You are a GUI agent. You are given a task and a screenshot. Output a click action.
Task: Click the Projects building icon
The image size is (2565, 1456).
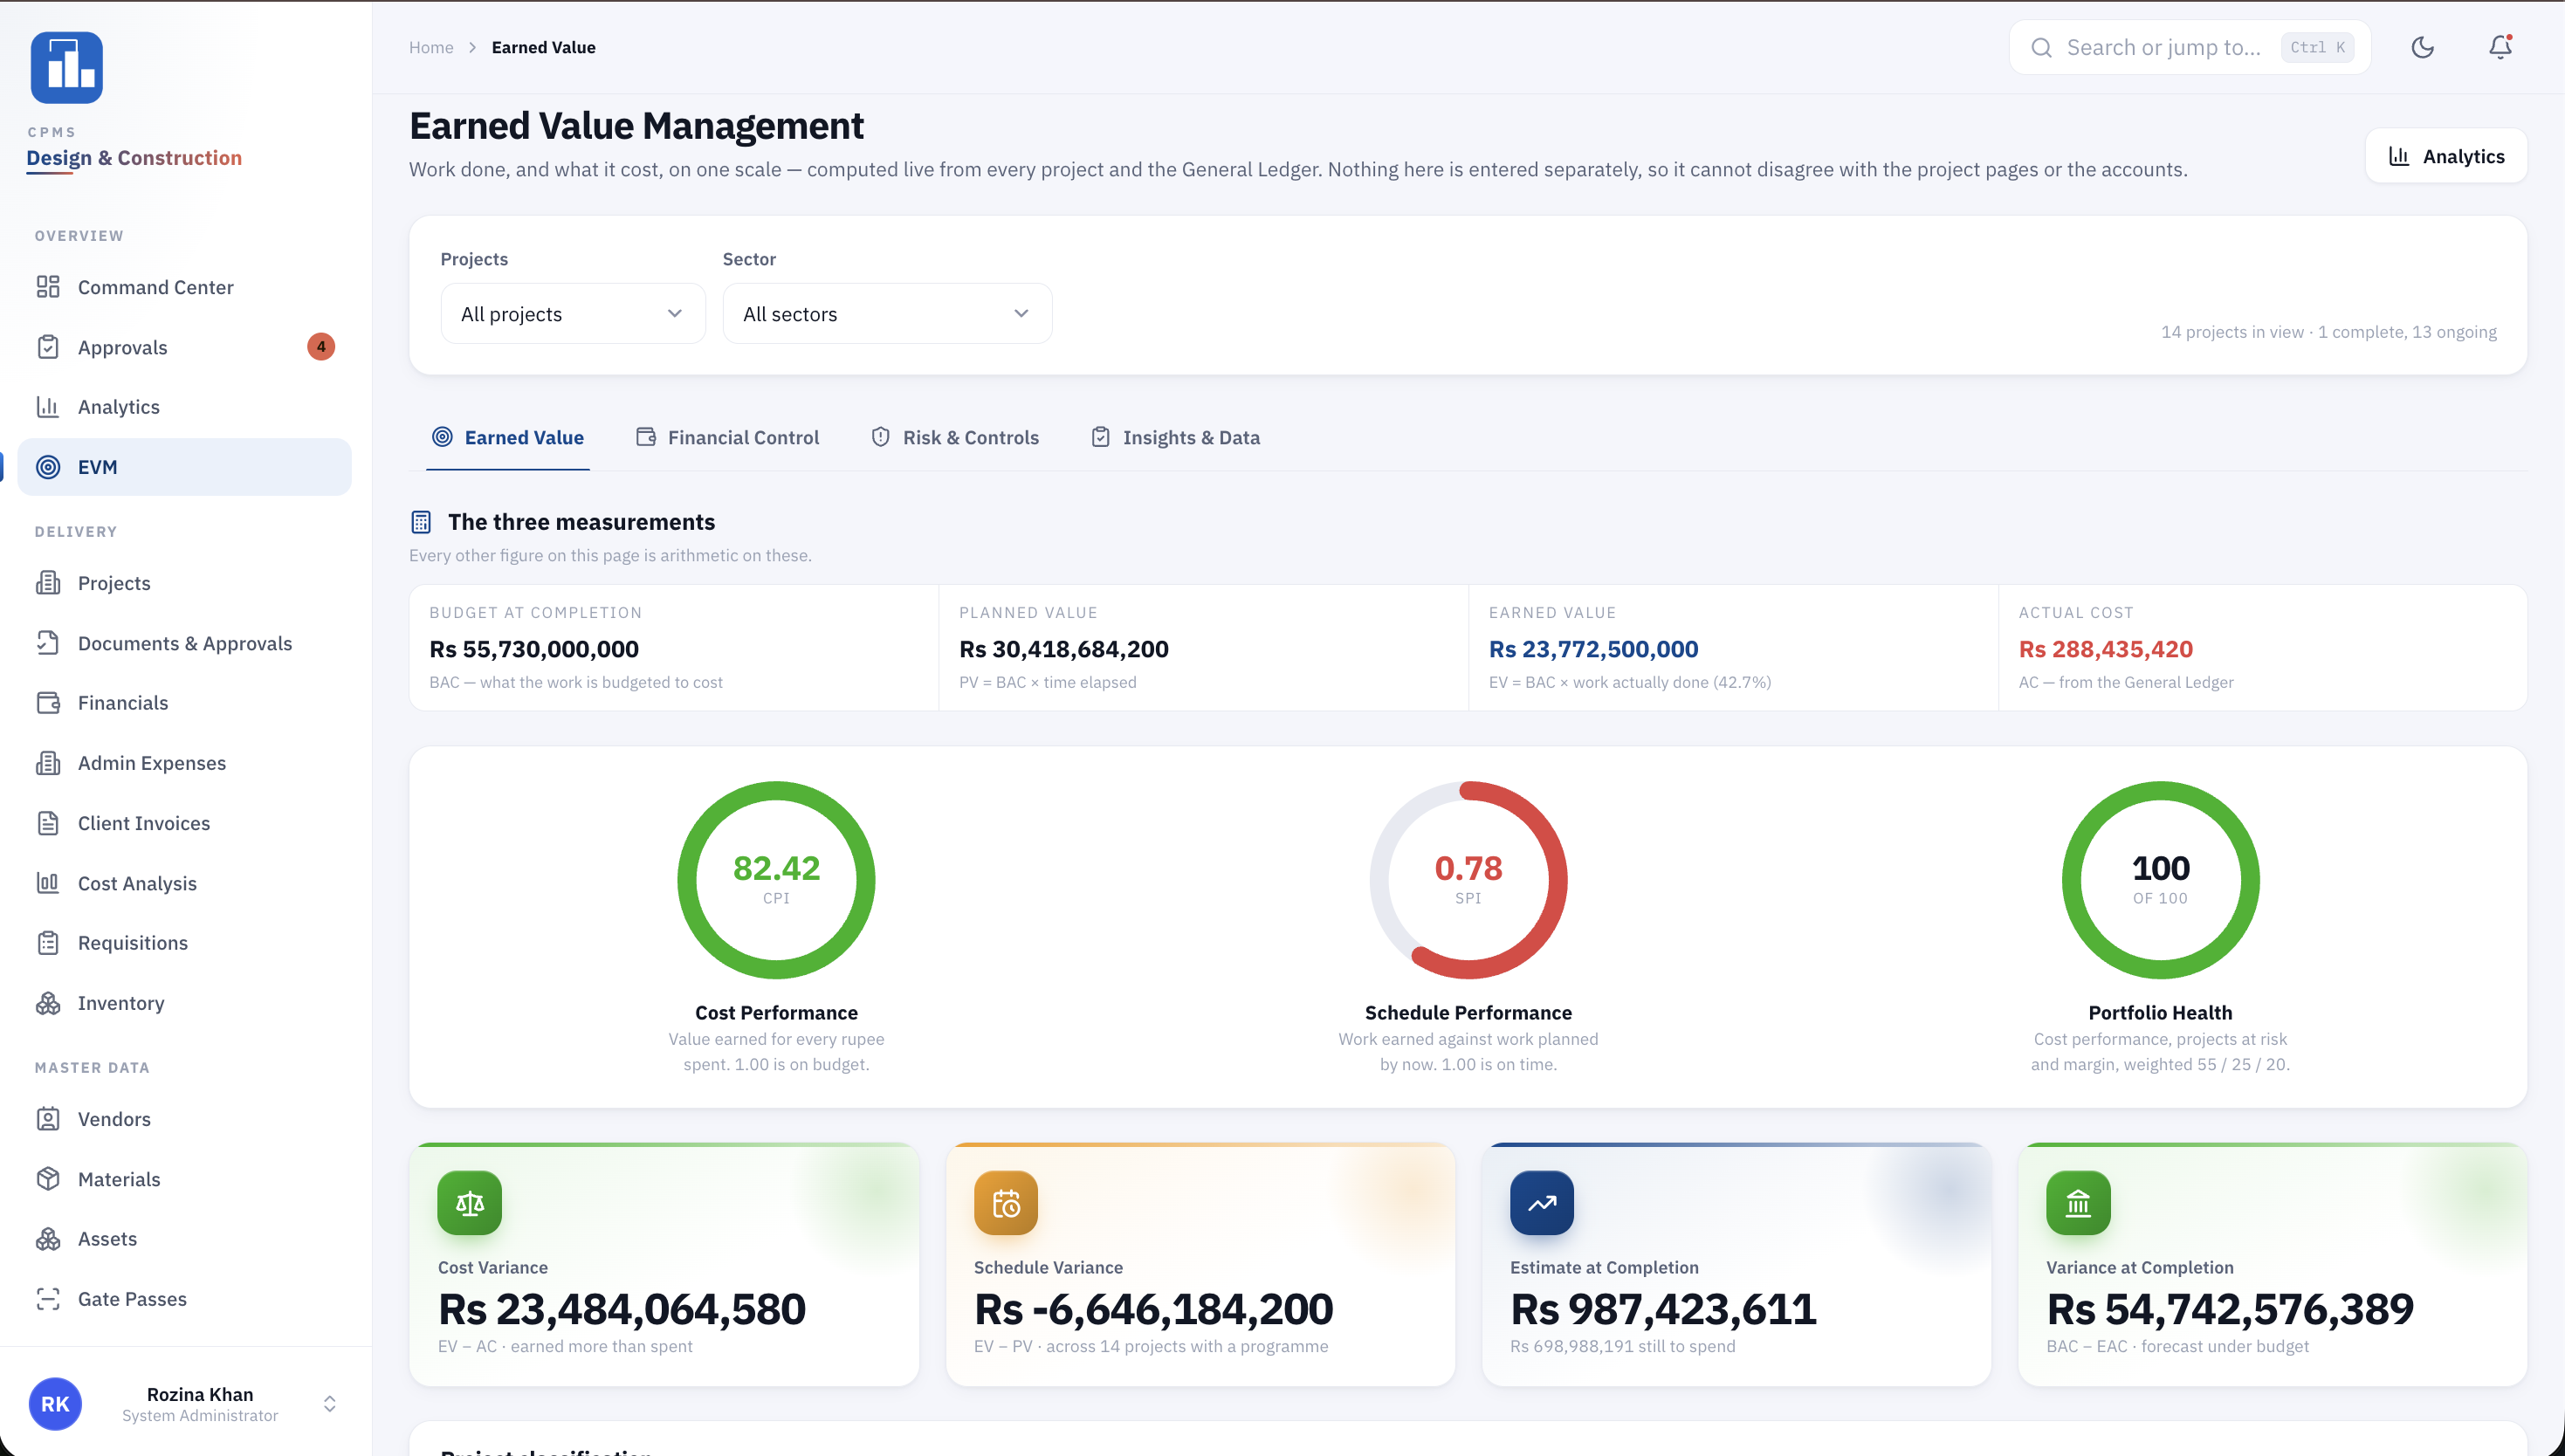tap(48, 583)
